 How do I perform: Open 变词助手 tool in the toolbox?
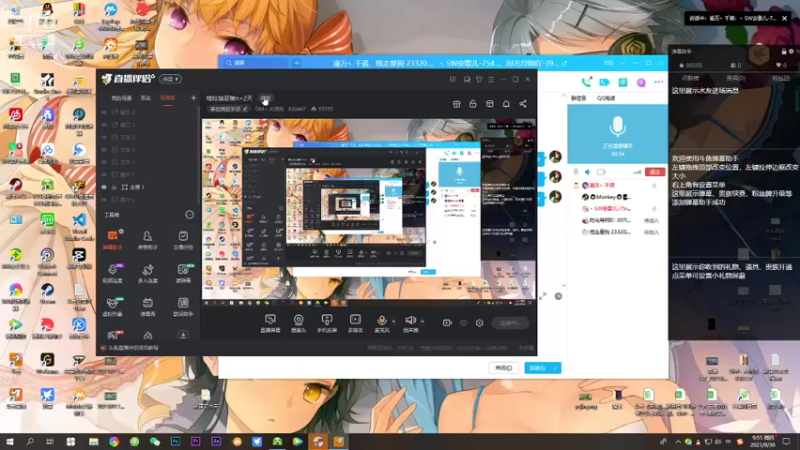click(x=183, y=307)
